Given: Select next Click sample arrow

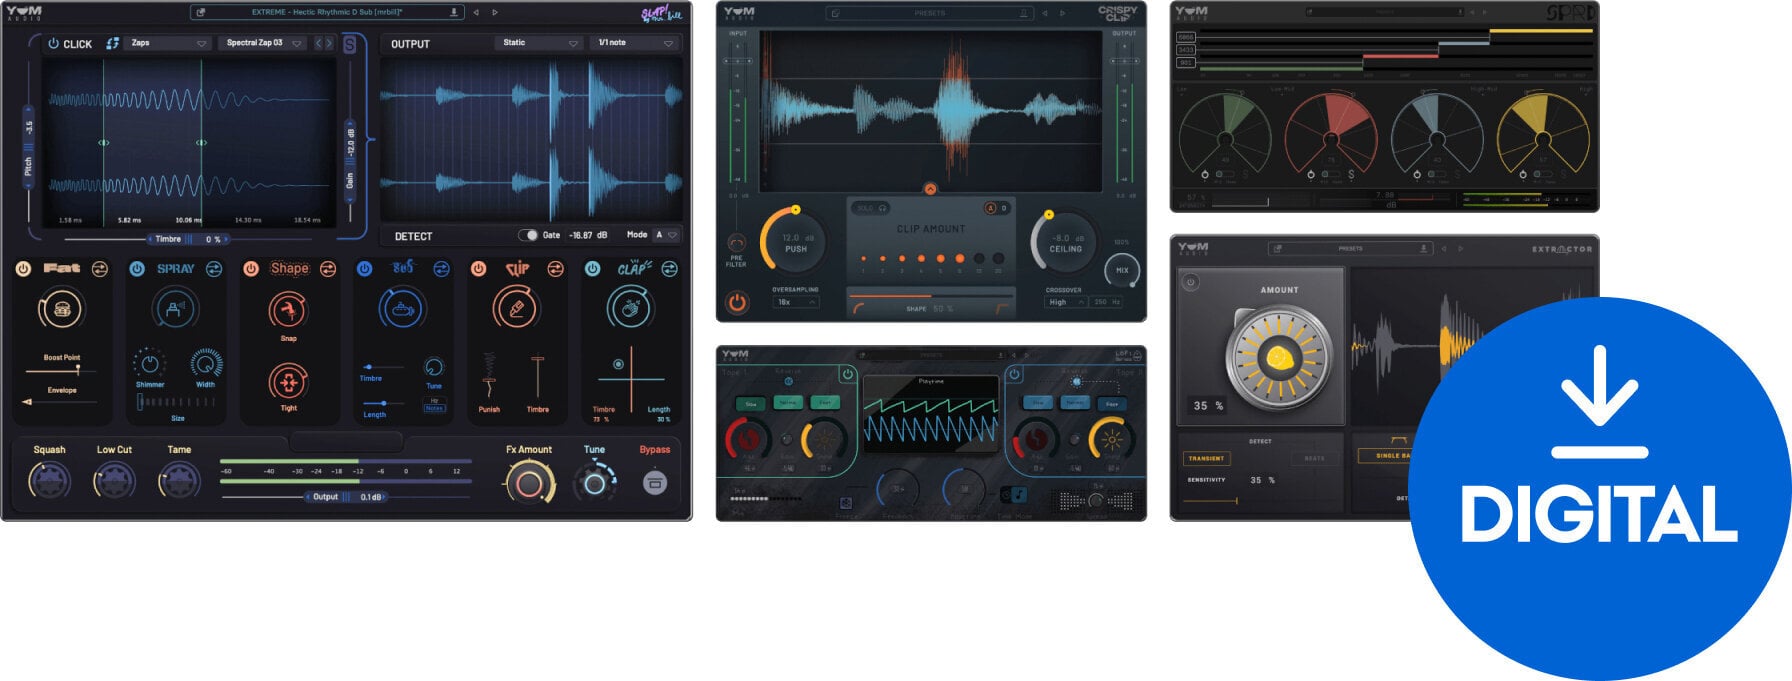Looking at the screenshot, I should [x=330, y=43].
